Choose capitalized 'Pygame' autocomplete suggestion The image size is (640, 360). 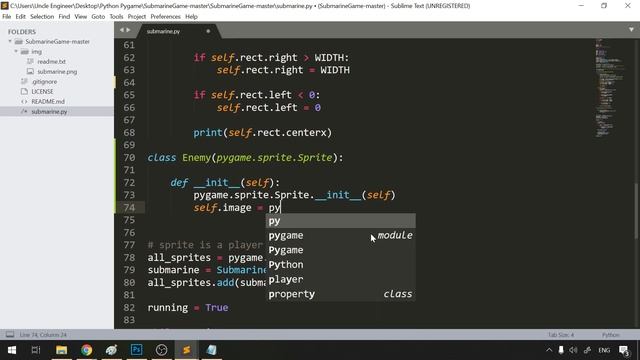point(341,250)
